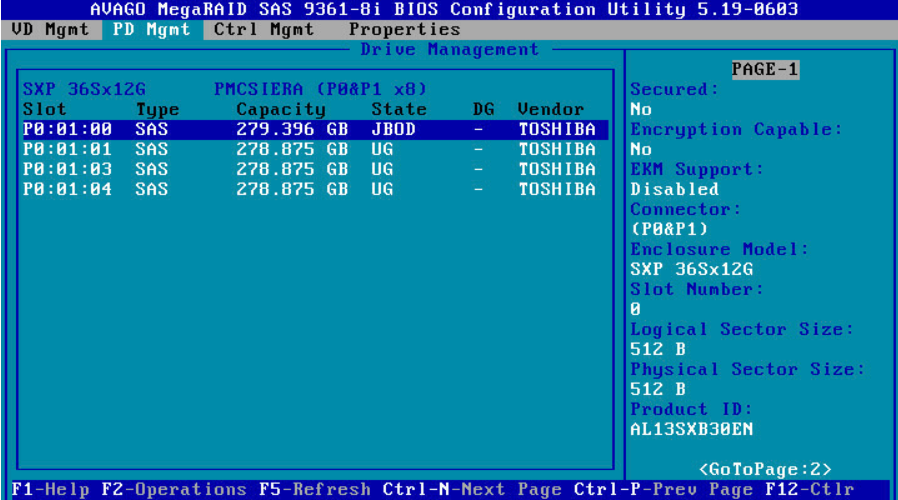Select the PD Mgmt tab
The image size is (898, 500).
[152, 30]
